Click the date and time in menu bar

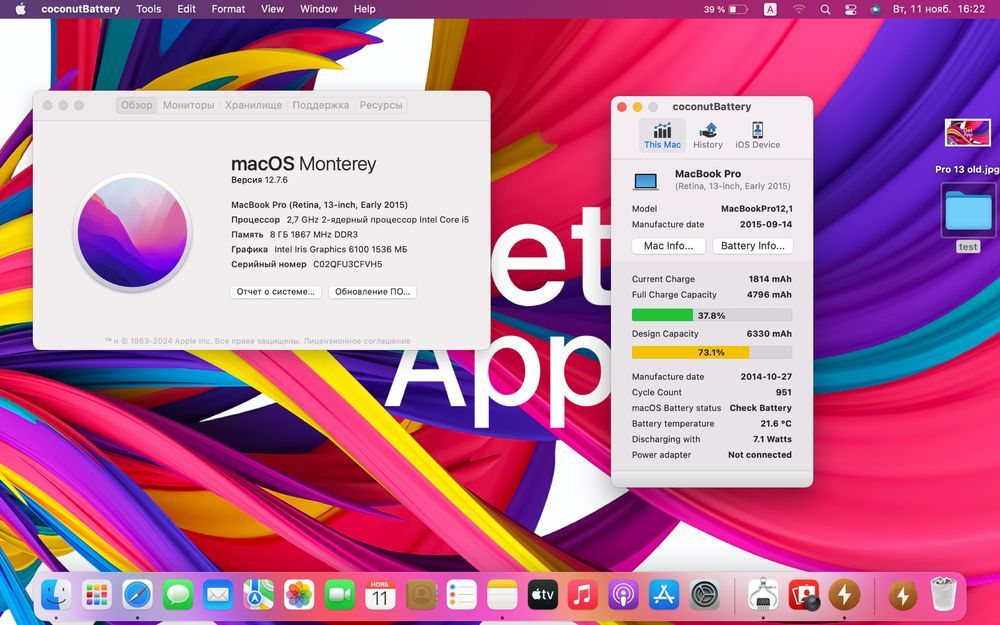pos(939,9)
